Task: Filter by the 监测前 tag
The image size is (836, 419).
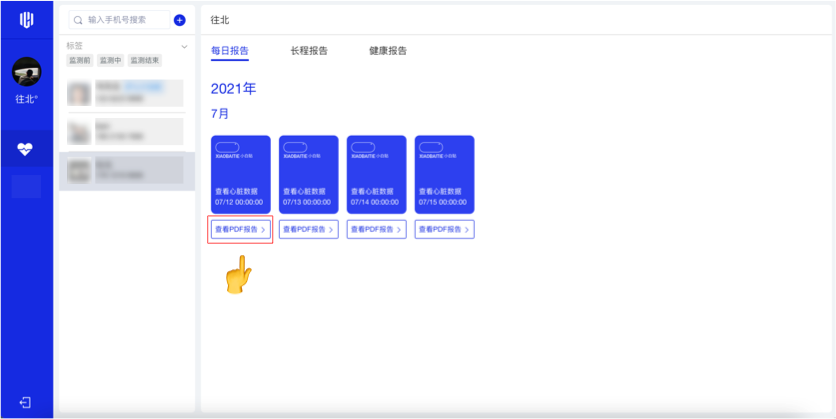Action: click(79, 60)
